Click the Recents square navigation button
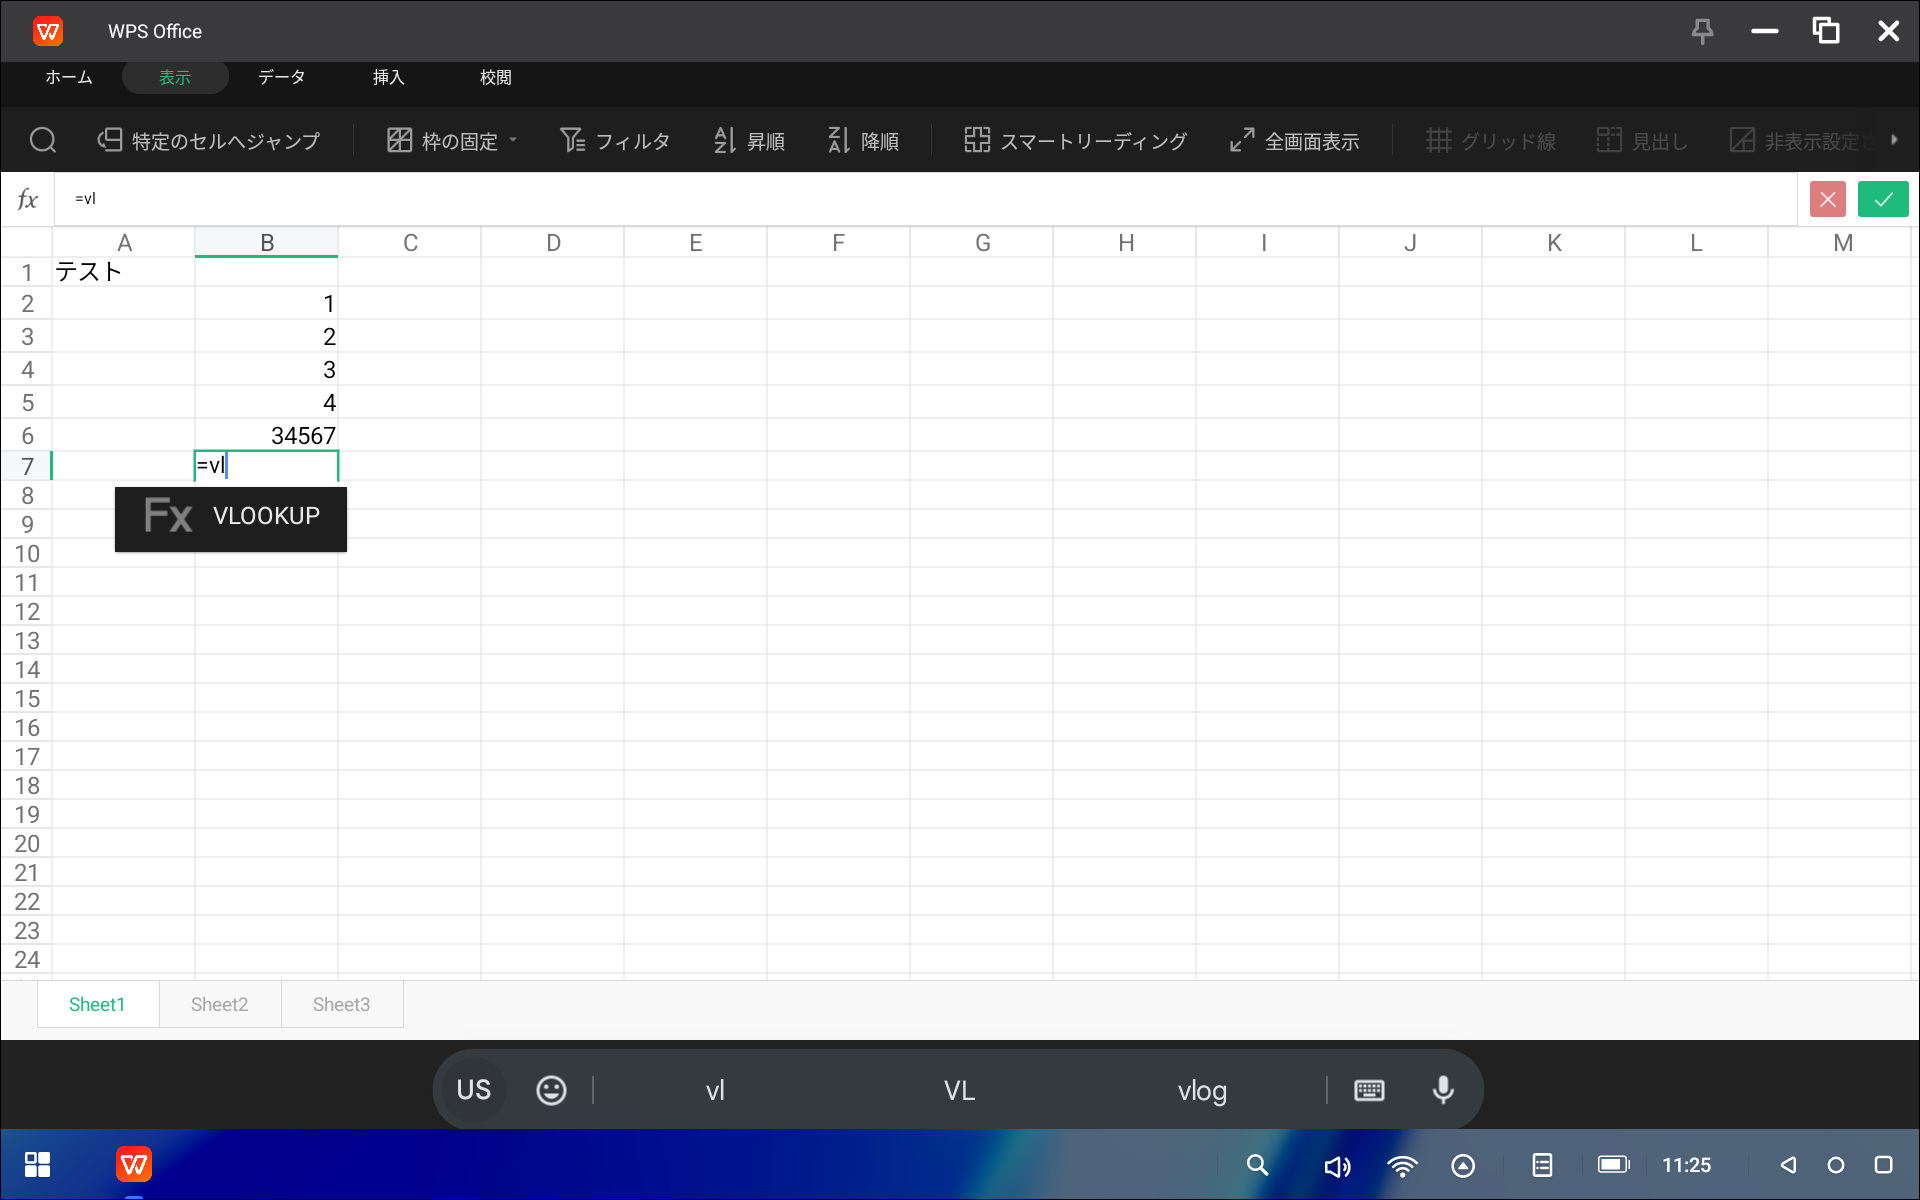The image size is (1920, 1200). 1883,1165
